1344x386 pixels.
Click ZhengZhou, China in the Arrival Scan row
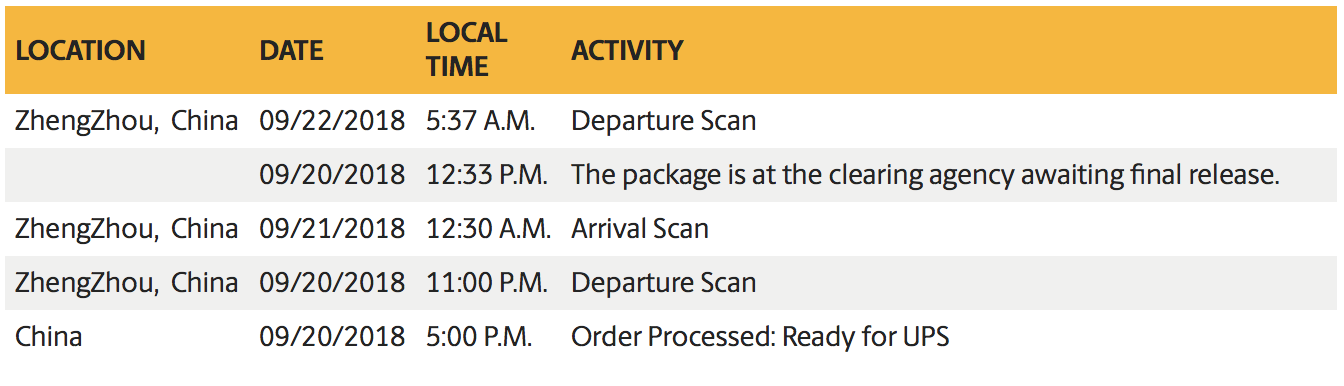pos(126,229)
